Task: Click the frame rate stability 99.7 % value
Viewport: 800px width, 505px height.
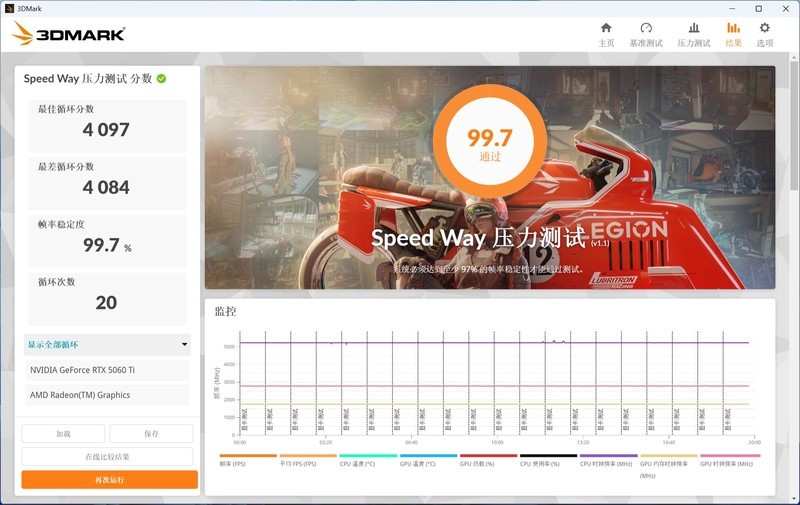Action: coord(107,245)
